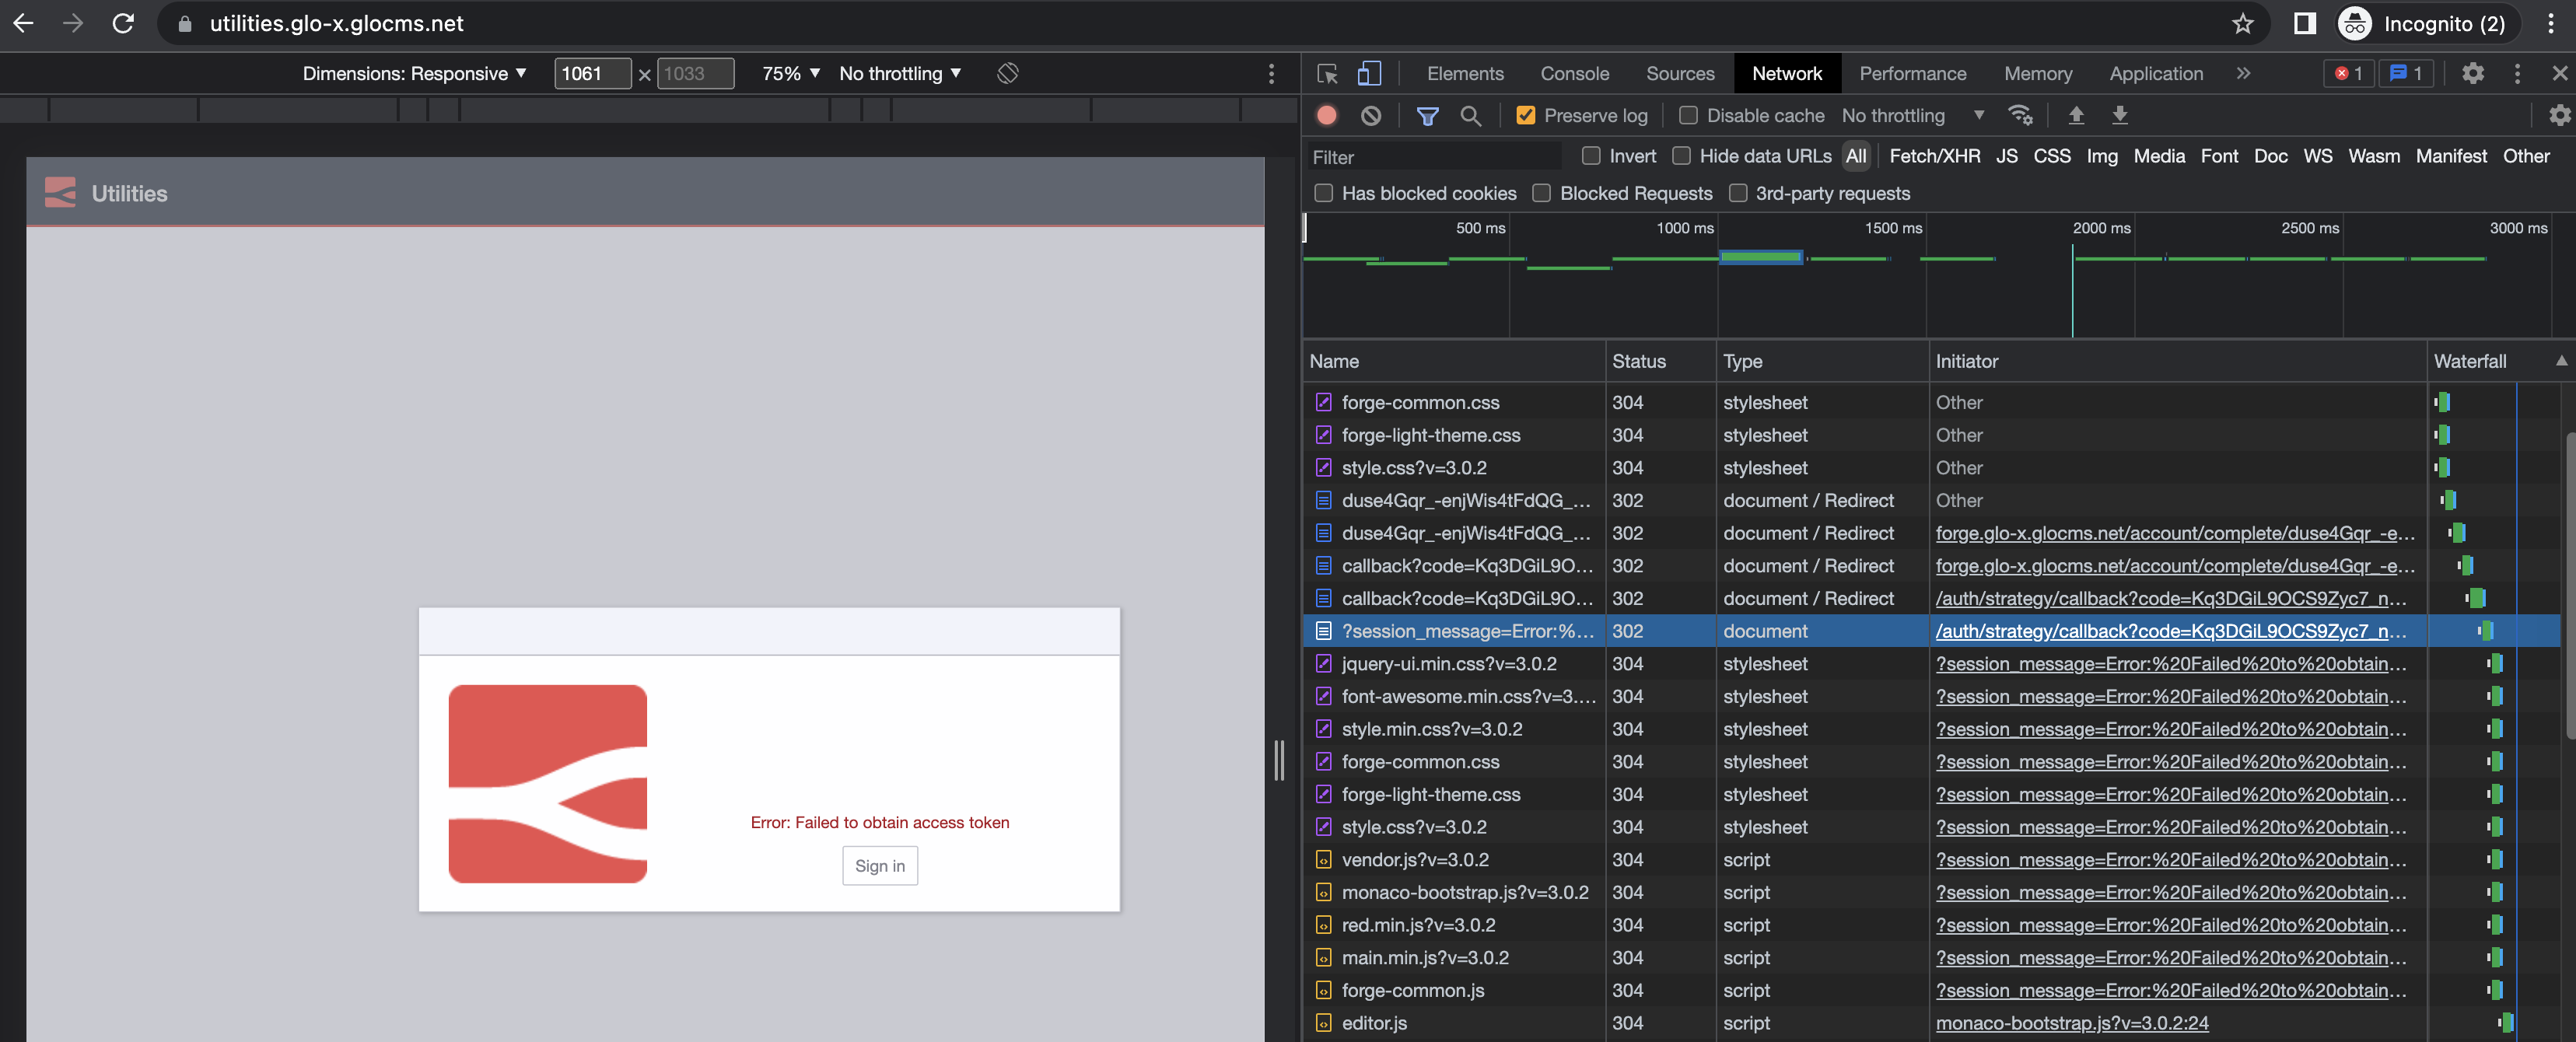Export HAR file with download icon
2576x1042 pixels.
coord(2120,115)
